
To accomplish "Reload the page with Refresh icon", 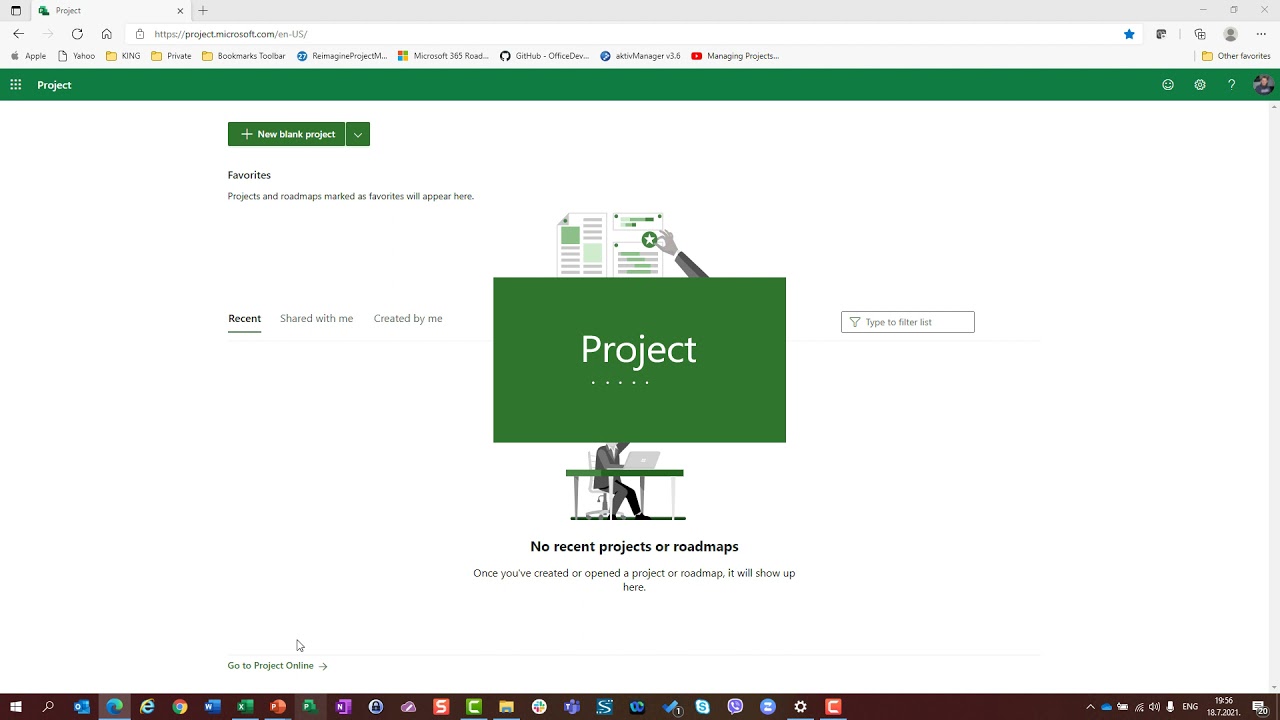I will click(x=77, y=34).
